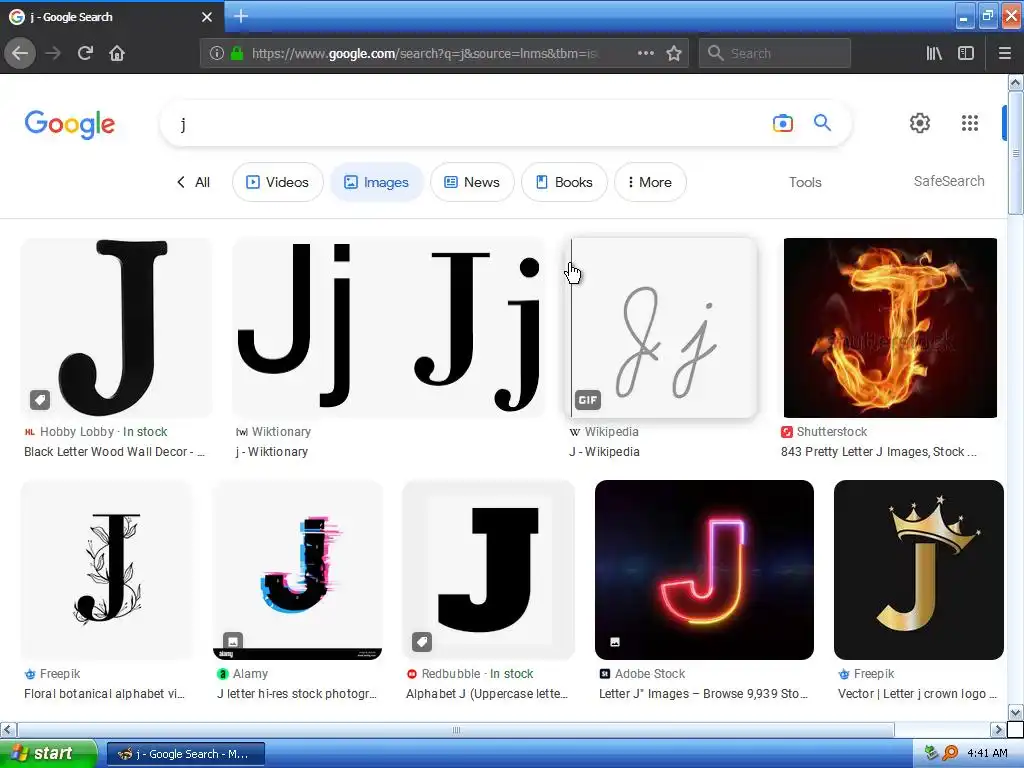The width and height of the screenshot is (1024, 768).
Task: Click the blue magnifier search button
Action: 822,123
